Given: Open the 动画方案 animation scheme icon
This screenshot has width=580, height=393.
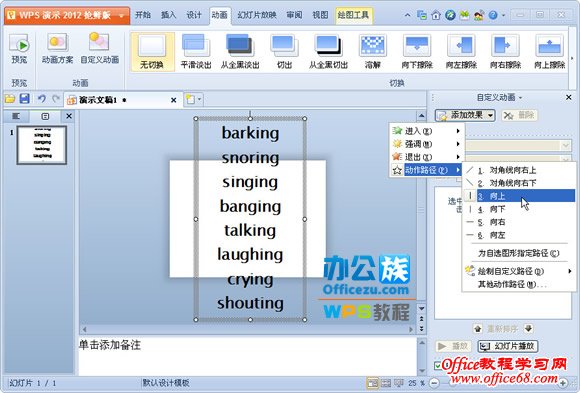Looking at the screenshot, I should (57, 49).
